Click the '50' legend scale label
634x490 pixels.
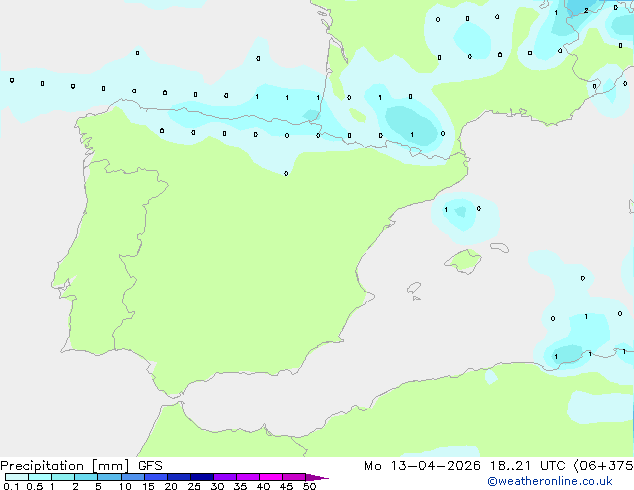point(309,486)
